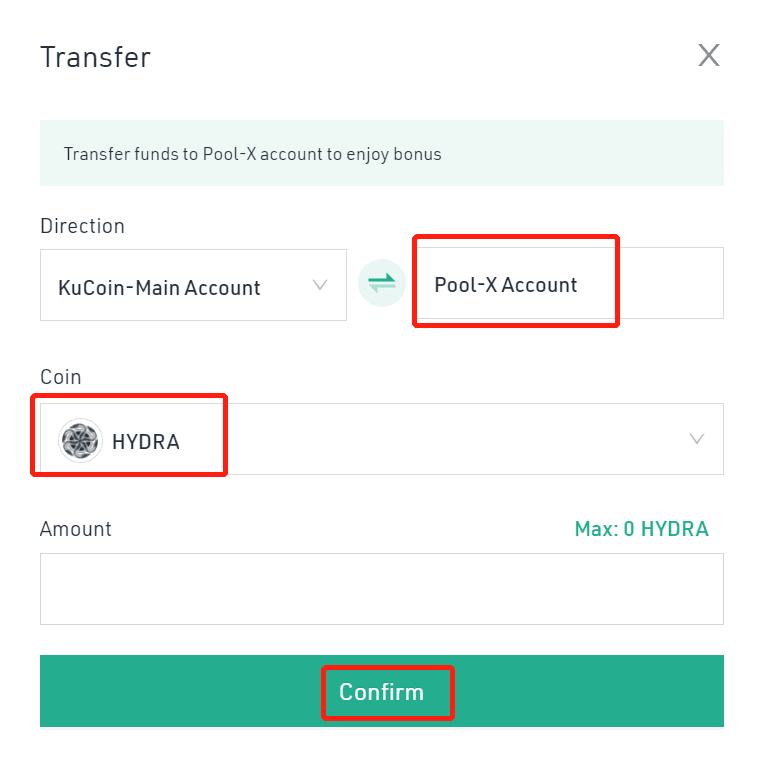The height and width of the screenshot is (763, 765).
Task: Click the Transfer dialog title
Action: pos(96,57)
